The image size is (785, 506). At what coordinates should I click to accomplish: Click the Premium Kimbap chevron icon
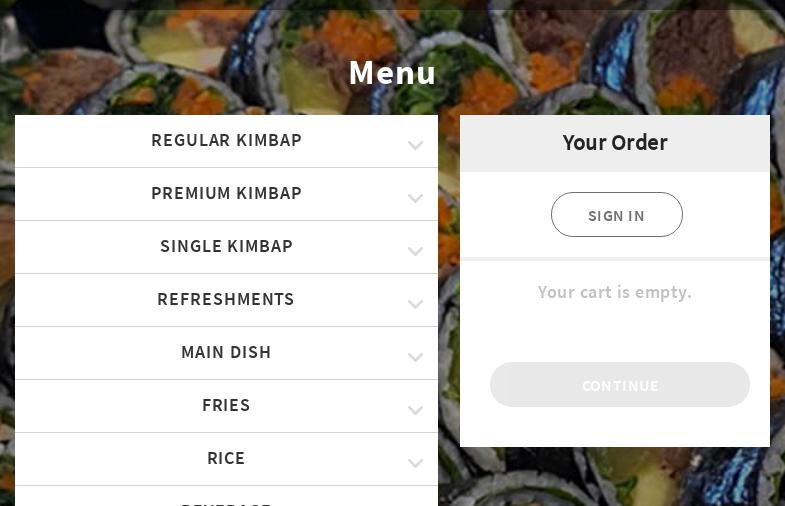point(416,198)
